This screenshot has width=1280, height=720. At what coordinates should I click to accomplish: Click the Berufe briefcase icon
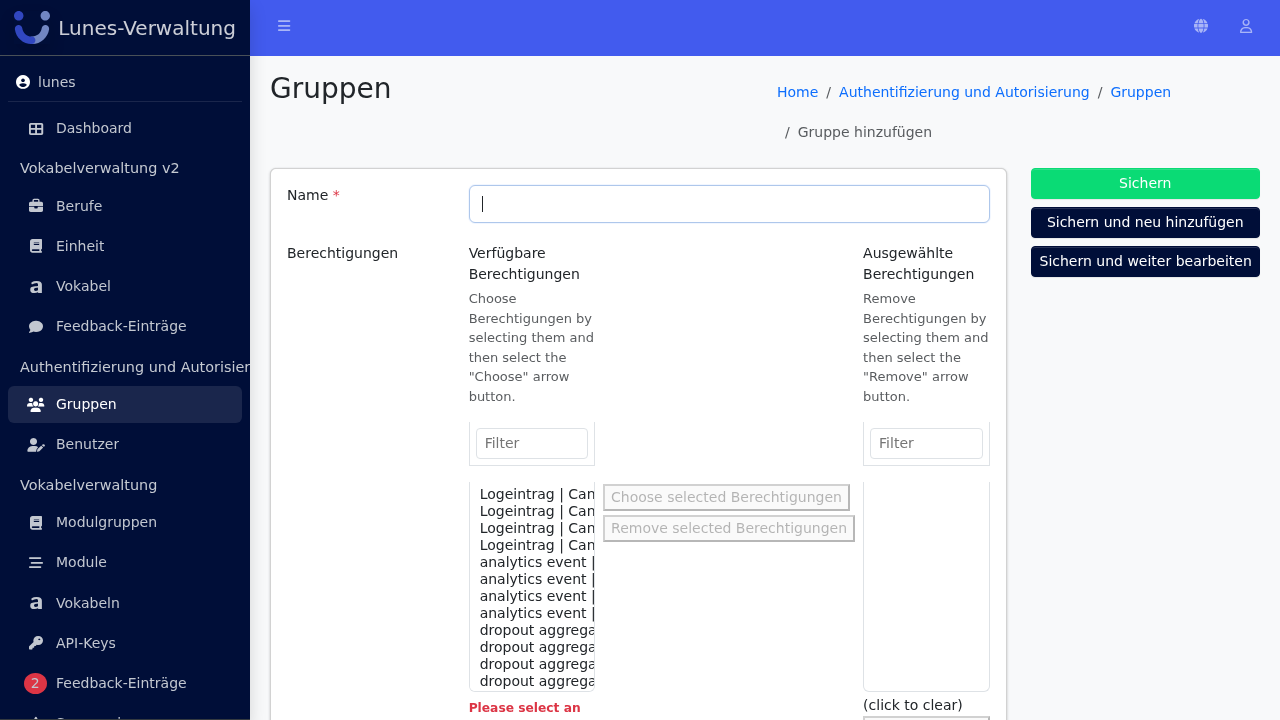click(36, 206)
